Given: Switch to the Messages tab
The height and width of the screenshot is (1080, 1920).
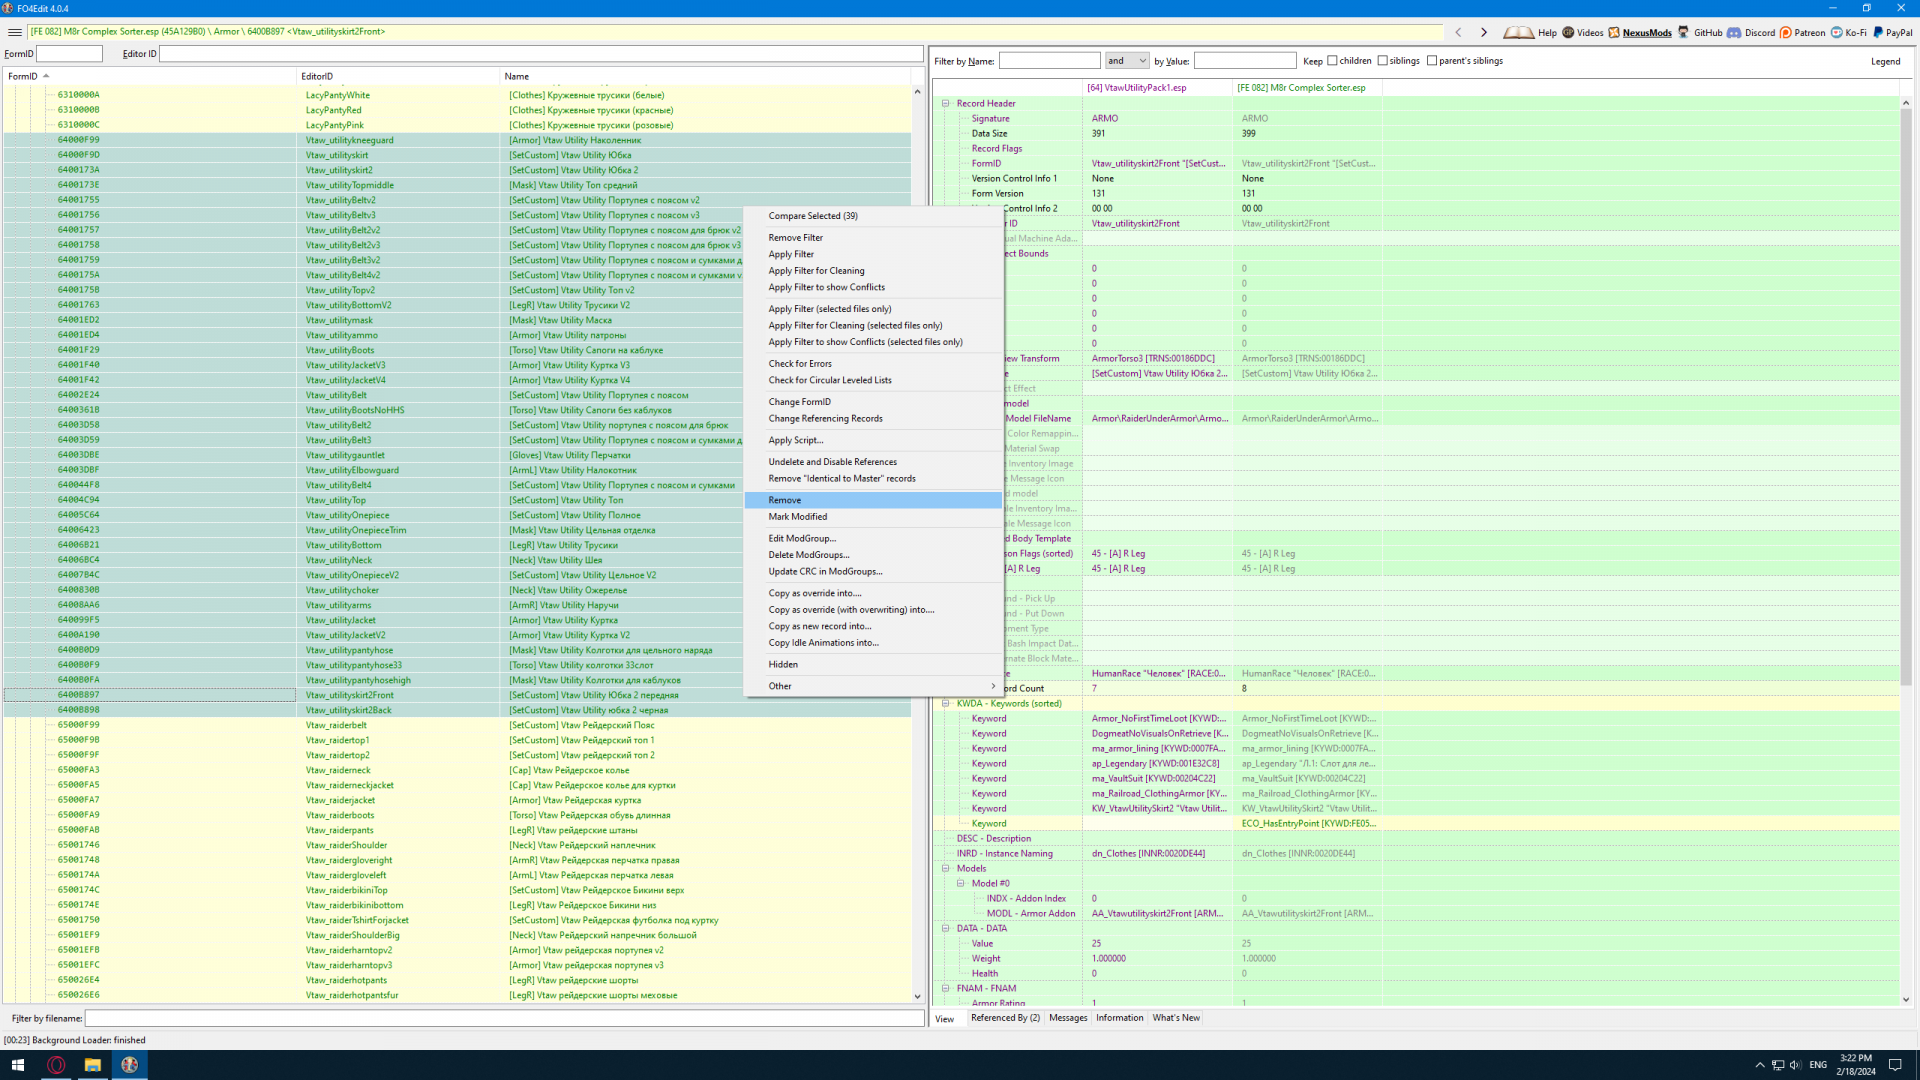Looking at the screenshot, I should click(x=1067, y=1018).
